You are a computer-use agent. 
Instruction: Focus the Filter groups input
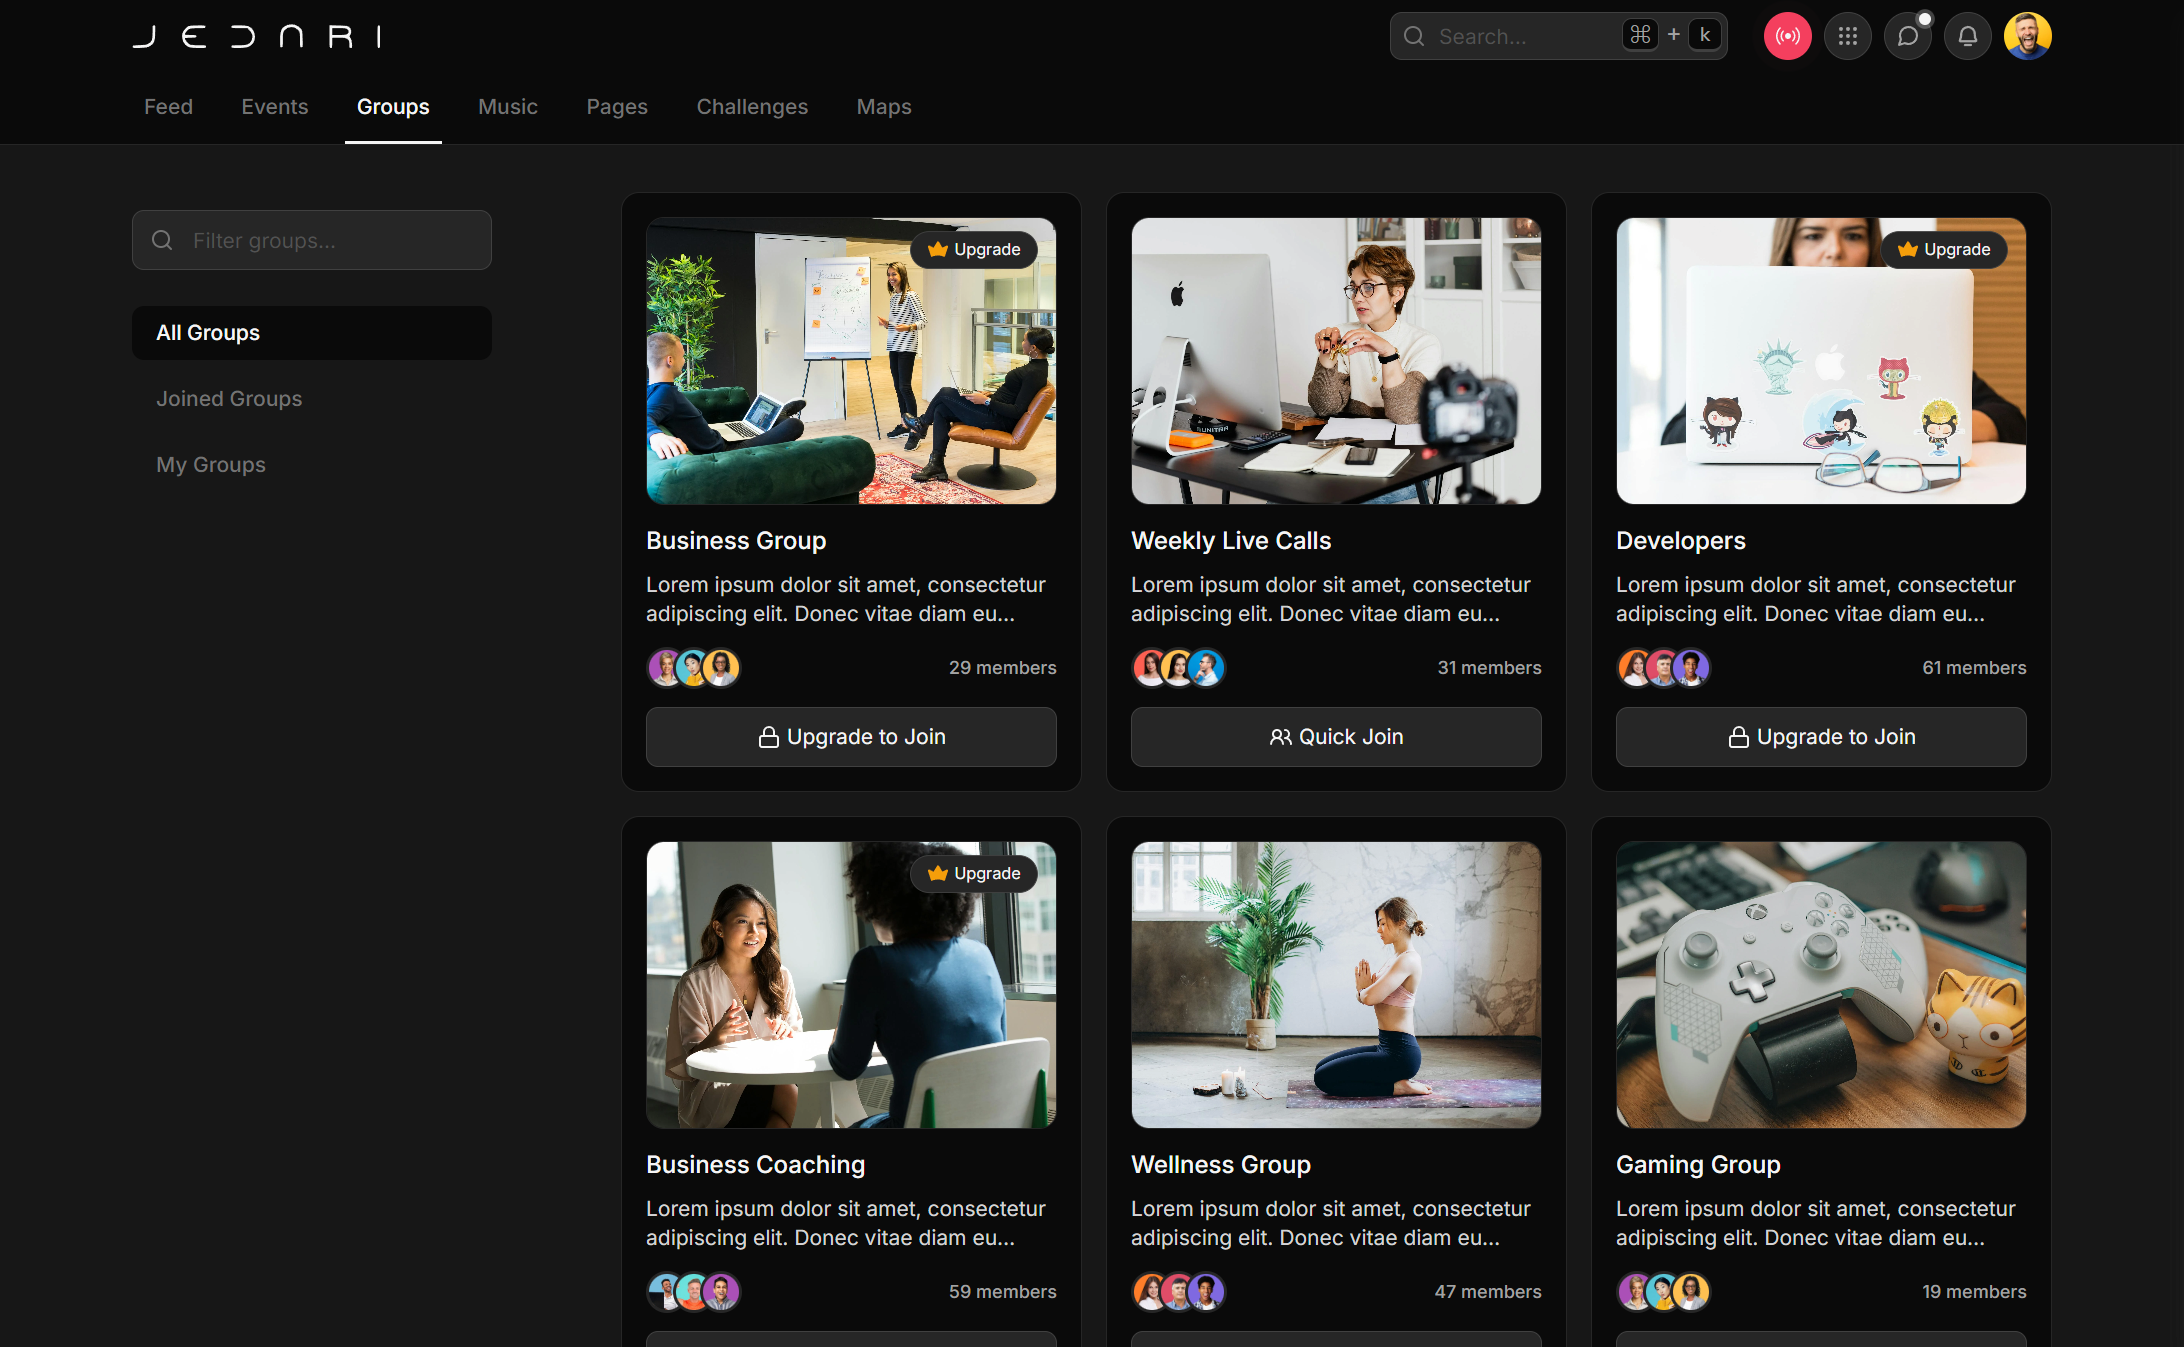point(312,240)
